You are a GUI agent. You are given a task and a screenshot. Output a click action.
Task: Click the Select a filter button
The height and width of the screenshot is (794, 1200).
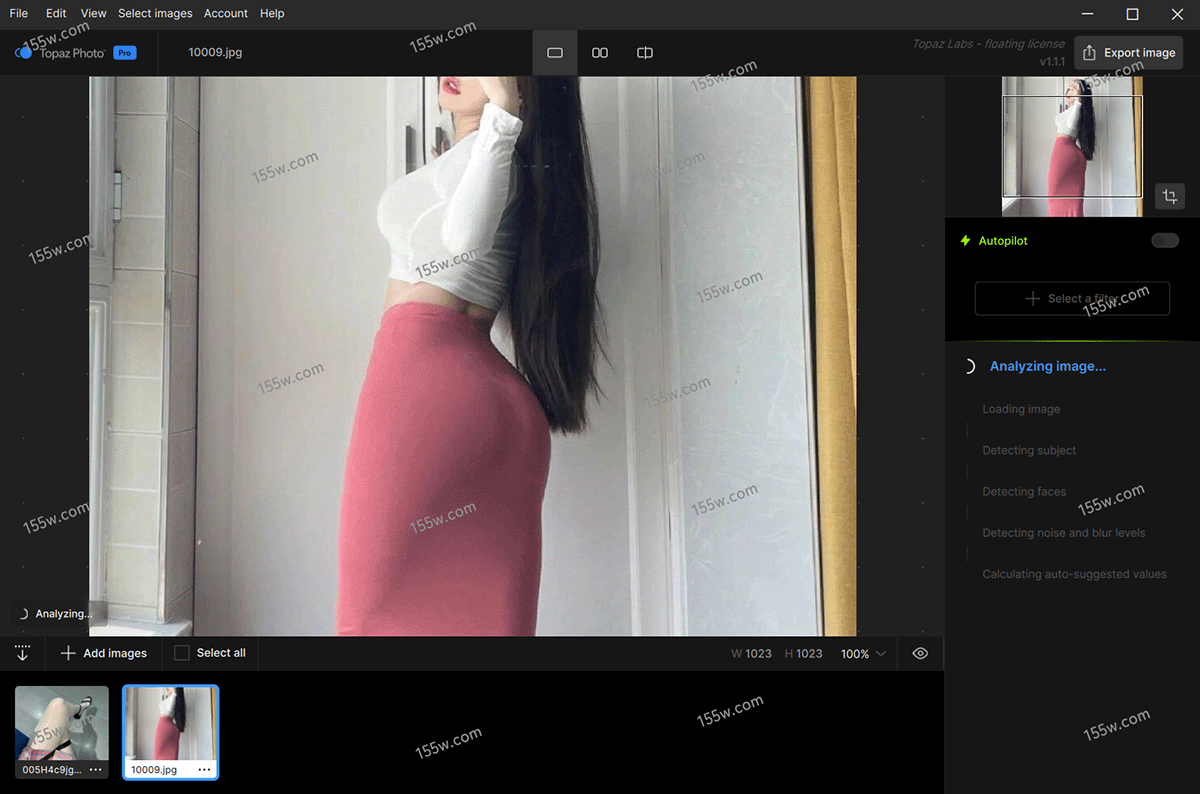click(x=1072, y=298)
